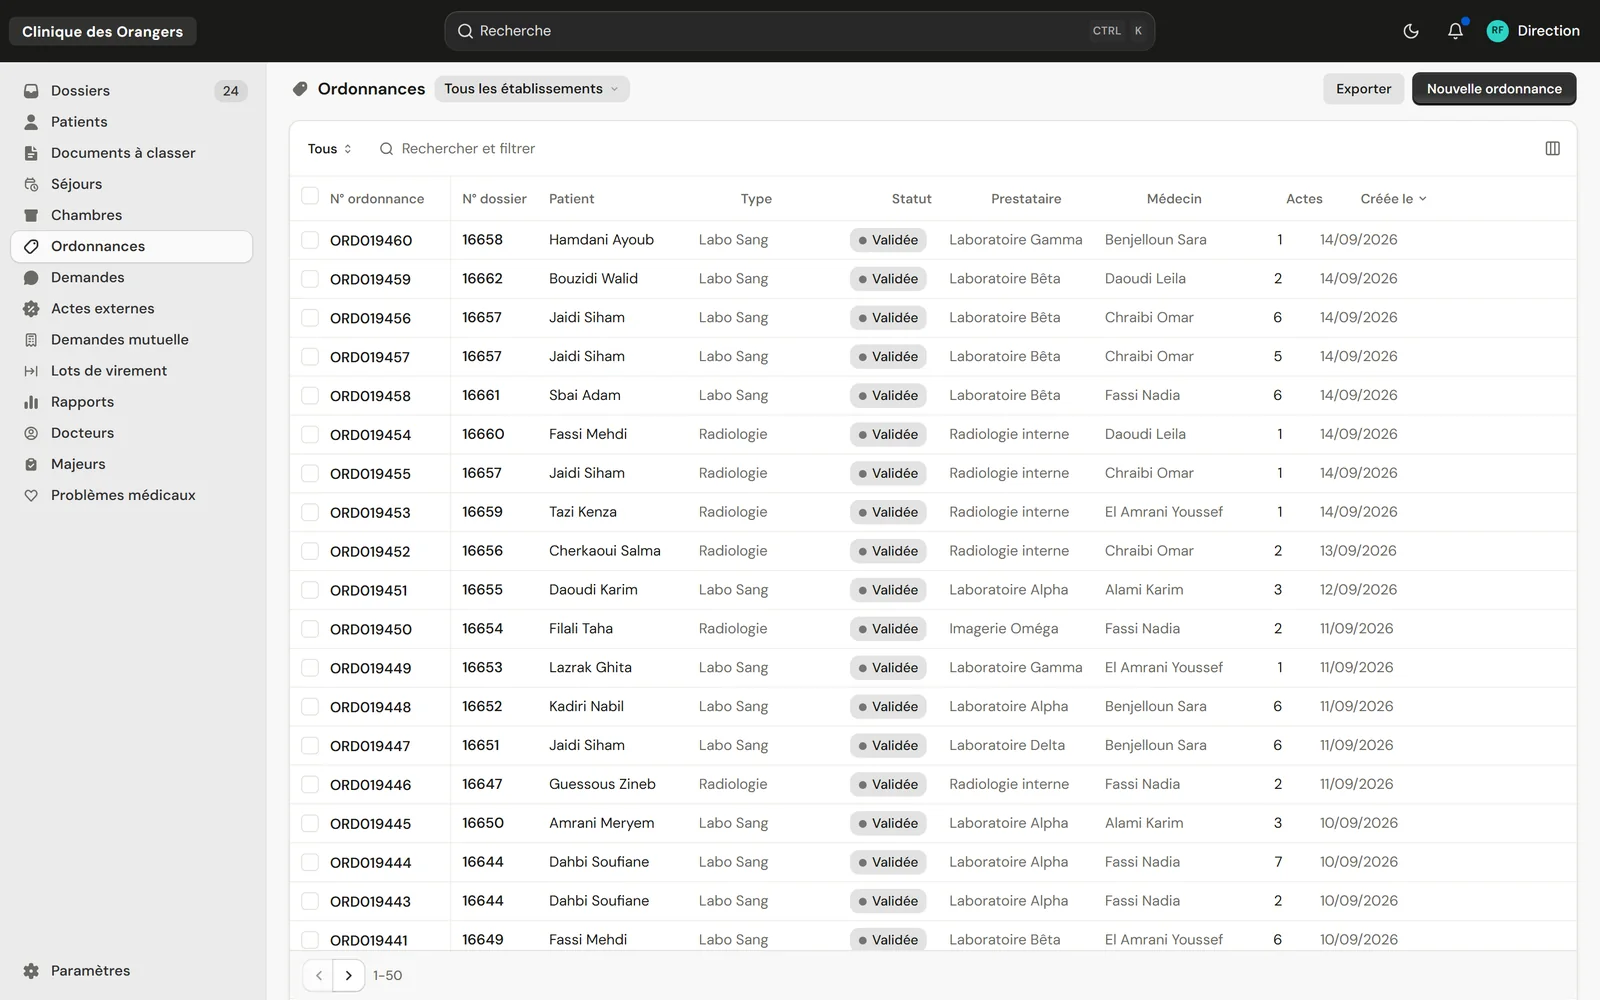Click dossier number 16662

pos(482,279)
